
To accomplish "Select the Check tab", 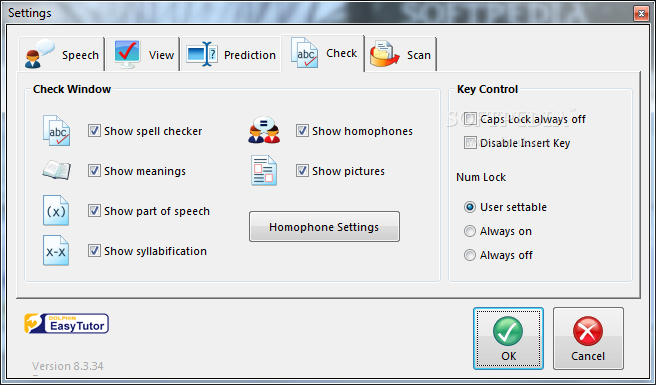I will point(323,53).
